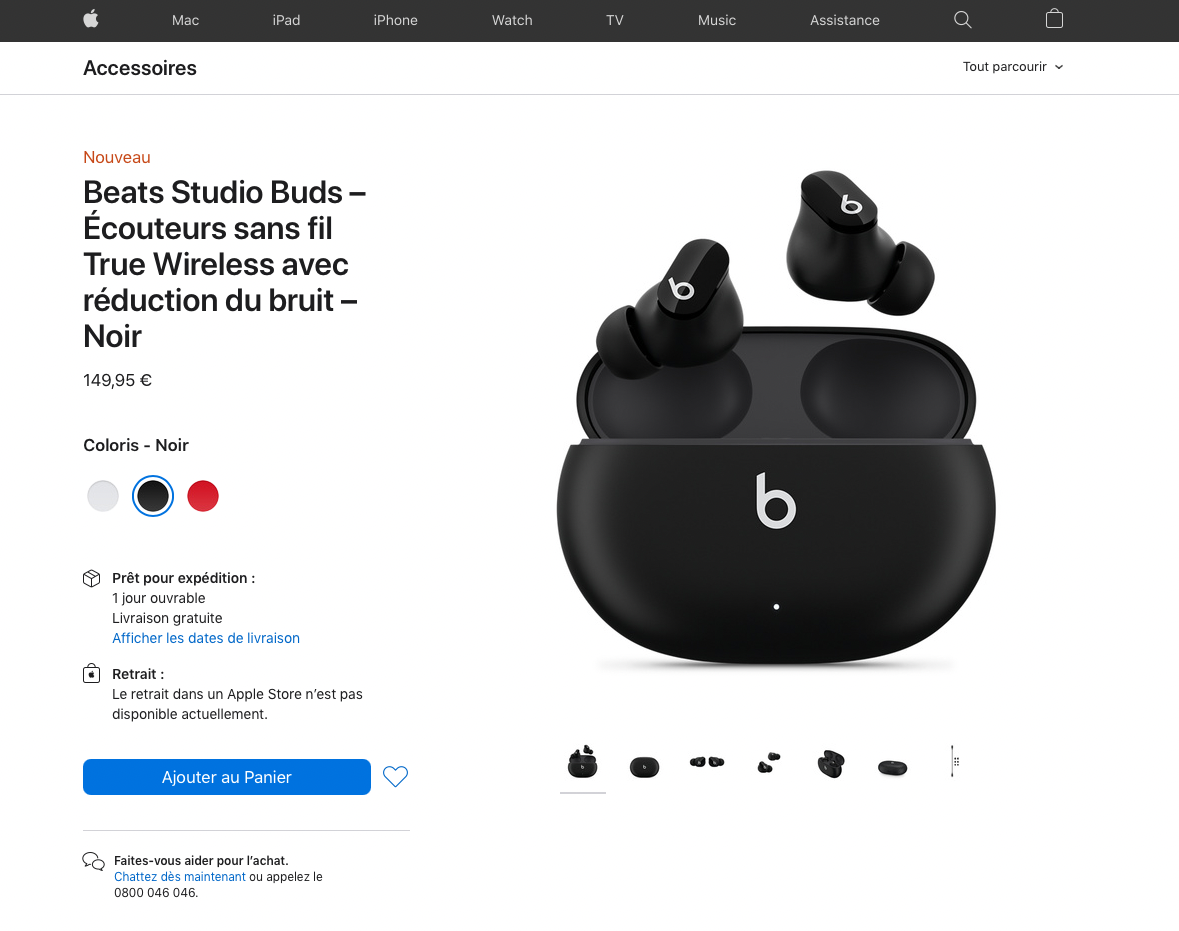Viewport: 1179px width, 931px height.
Task: Show the charging cable thumbnail image
Action: pyautogui.click(x=953, y=761)
